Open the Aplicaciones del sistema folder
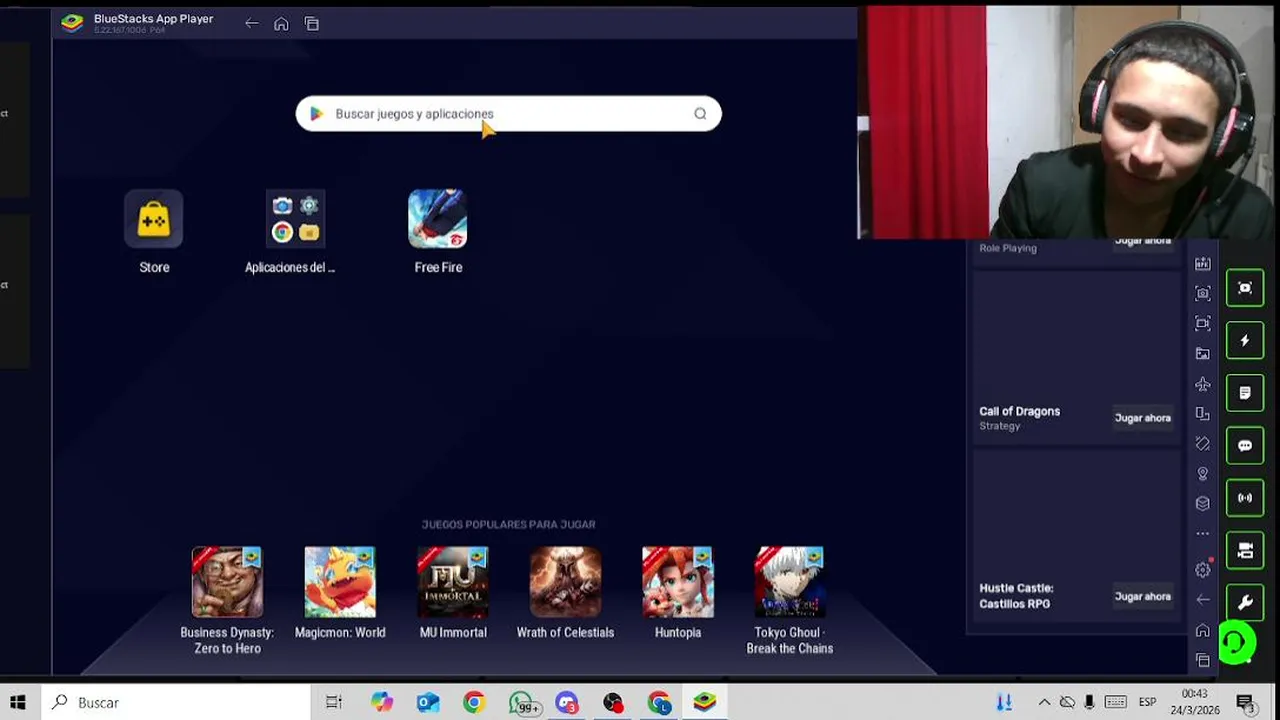 [295, 219]
